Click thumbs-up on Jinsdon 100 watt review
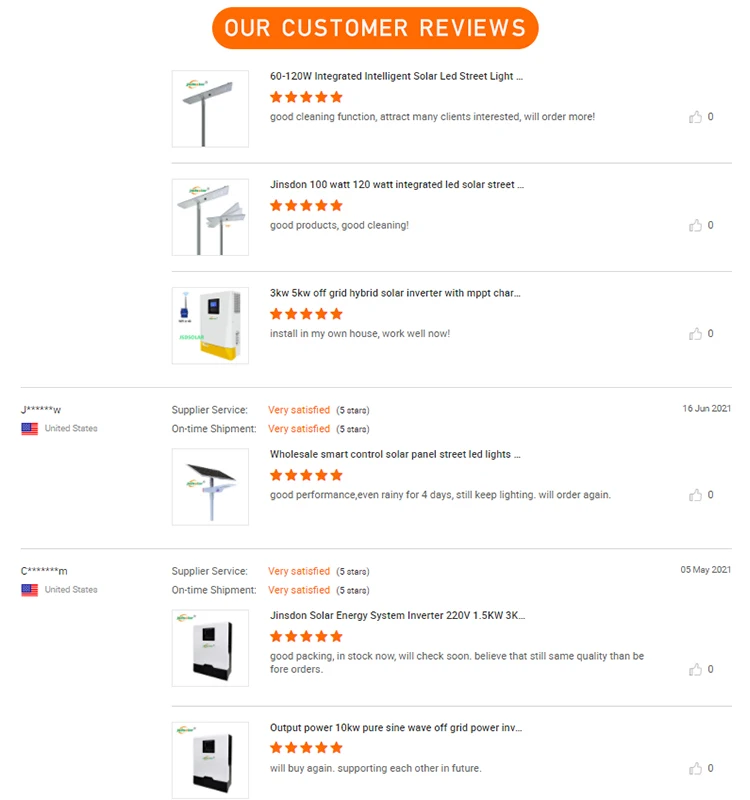750x800 pixels. (x=695, y=226)
